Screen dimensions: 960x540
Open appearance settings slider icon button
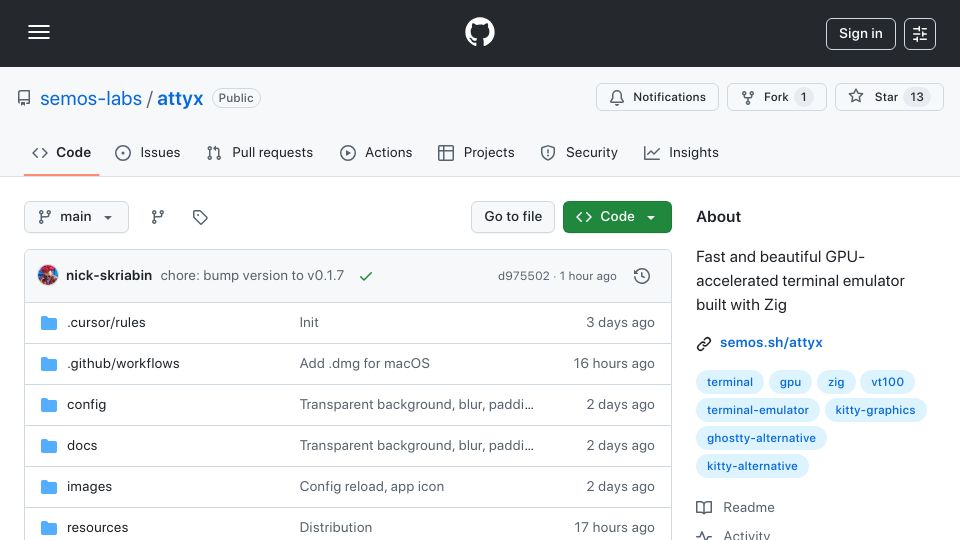tap(920, 34)
